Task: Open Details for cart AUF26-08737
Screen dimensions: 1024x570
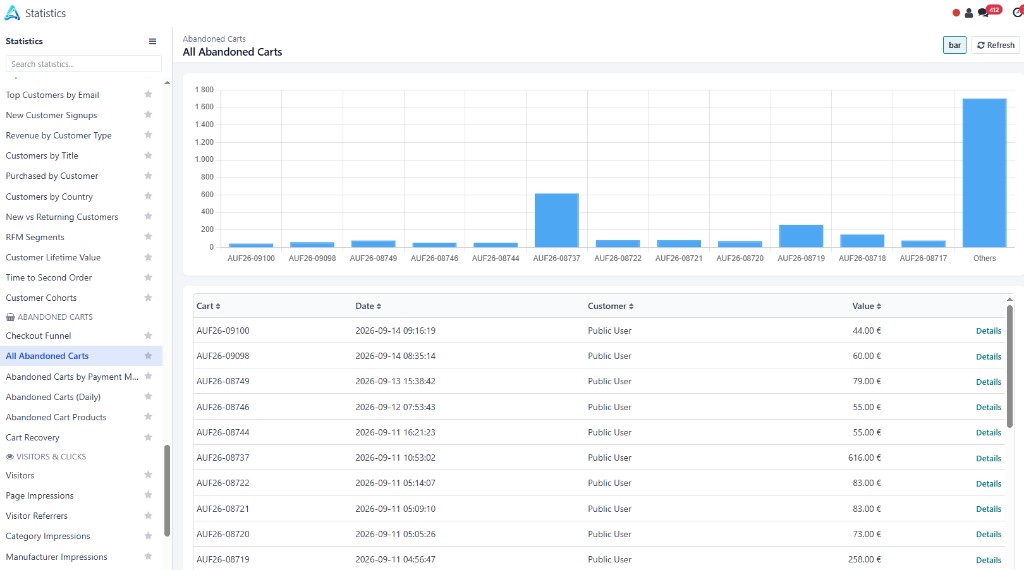Action: (988, 458)
